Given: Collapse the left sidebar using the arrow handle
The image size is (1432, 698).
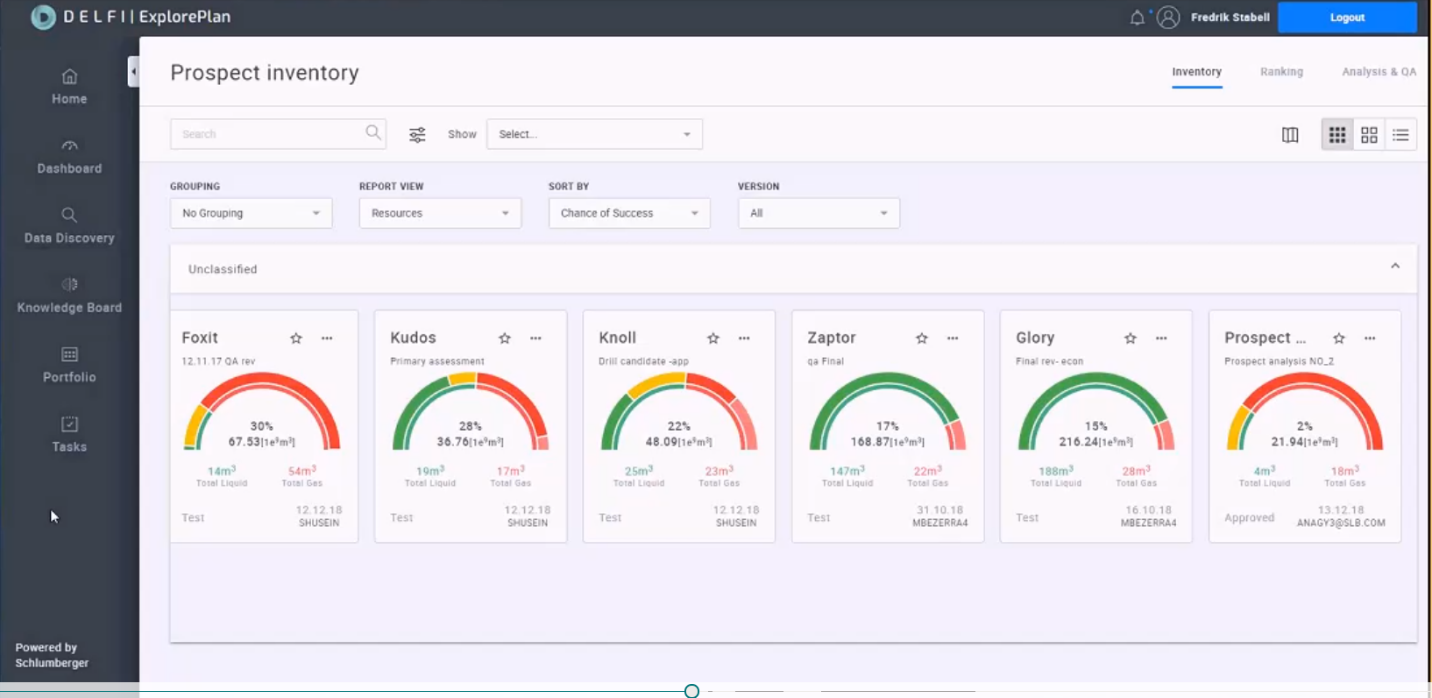Looking at the screenshot, I should click(x=133, y=72).
